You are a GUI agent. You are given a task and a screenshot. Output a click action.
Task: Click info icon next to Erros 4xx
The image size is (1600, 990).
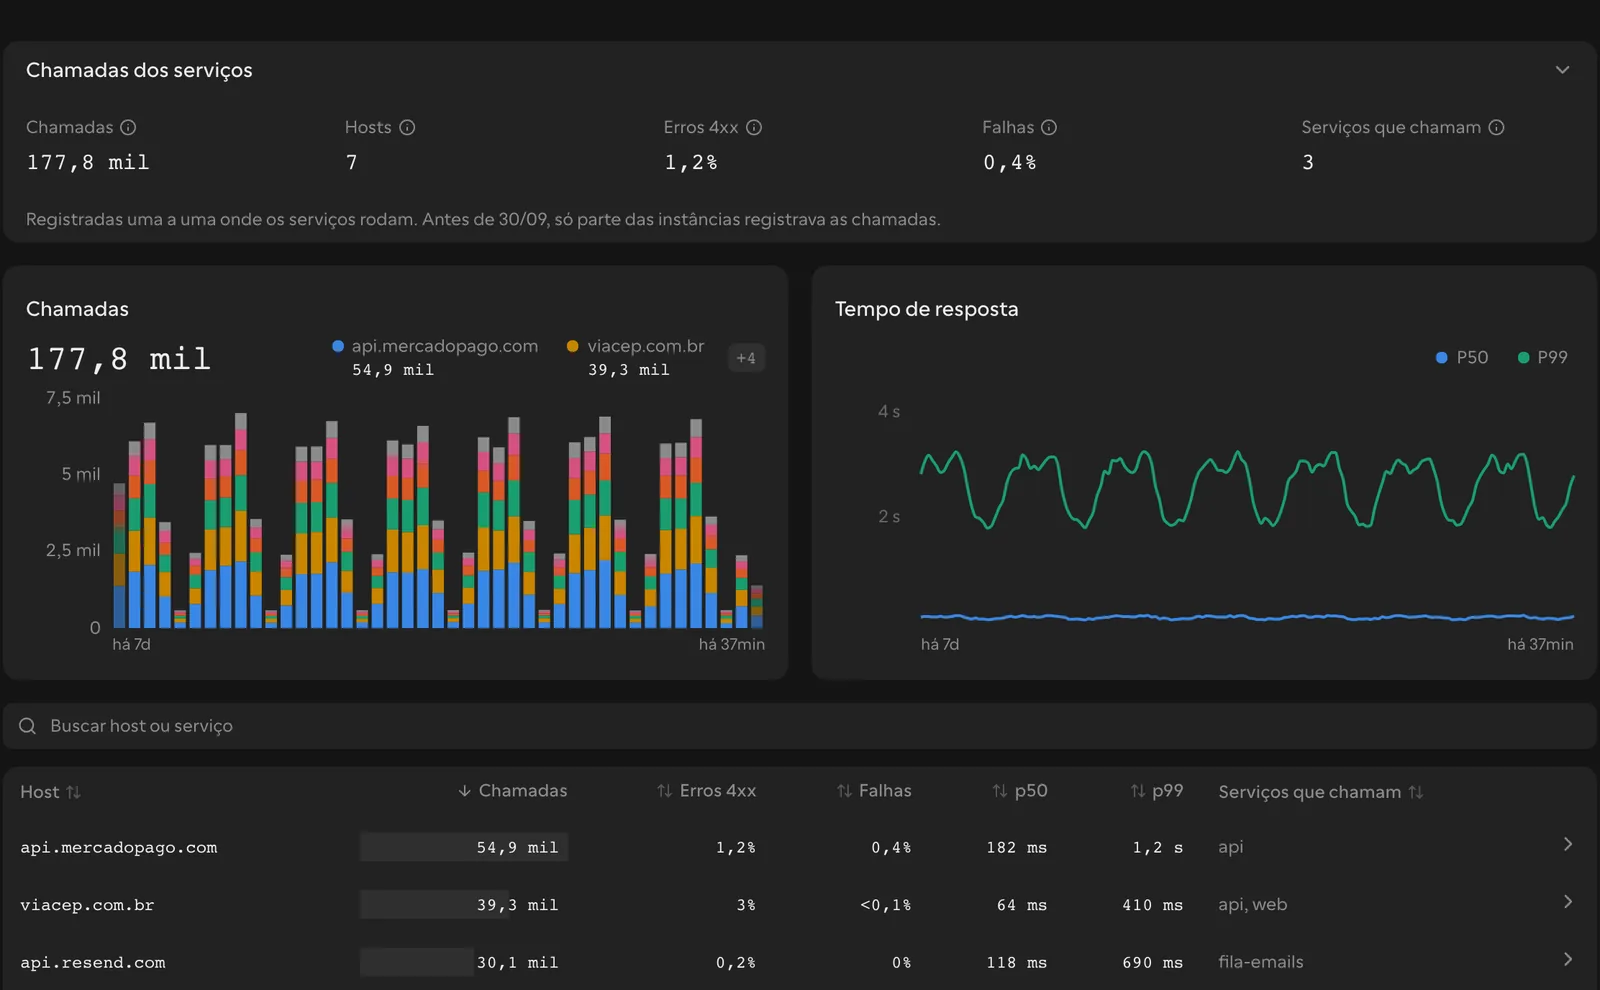(x=754, y=127)
